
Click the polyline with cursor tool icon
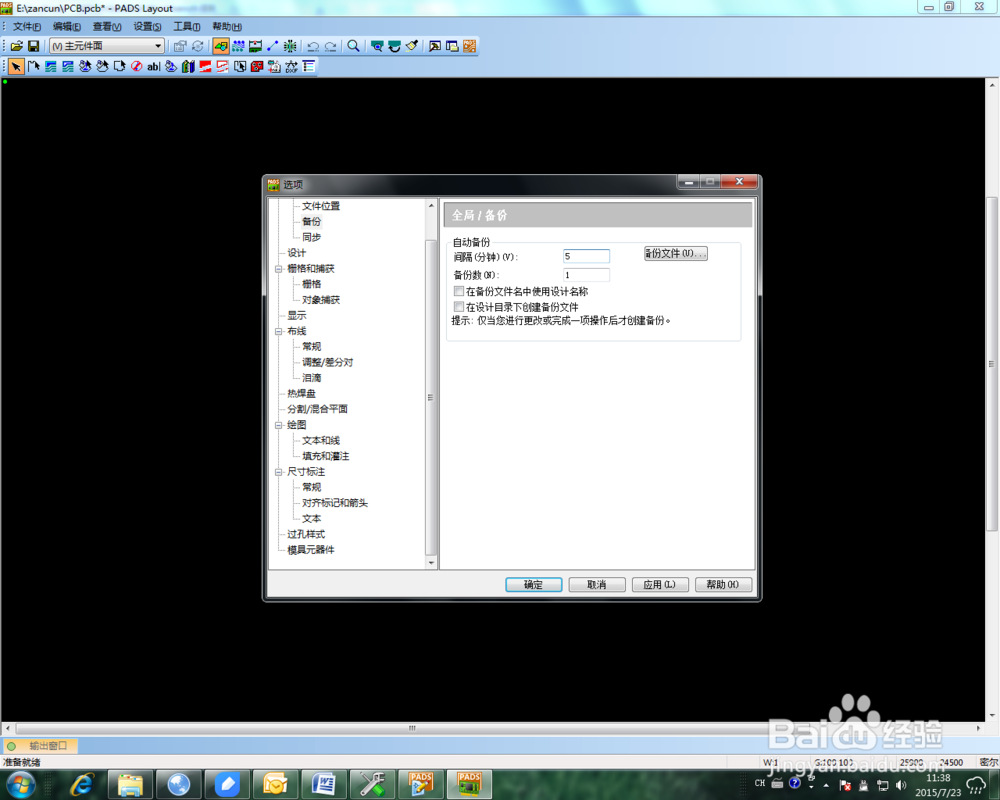tap(33, 66)
